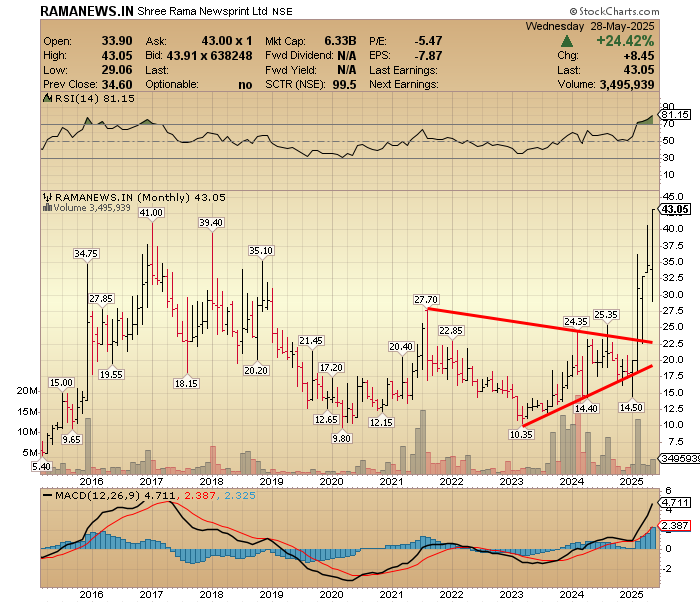700x603 pixels.
Task: Click the 5.40 low price label
Action: point(41,466)
